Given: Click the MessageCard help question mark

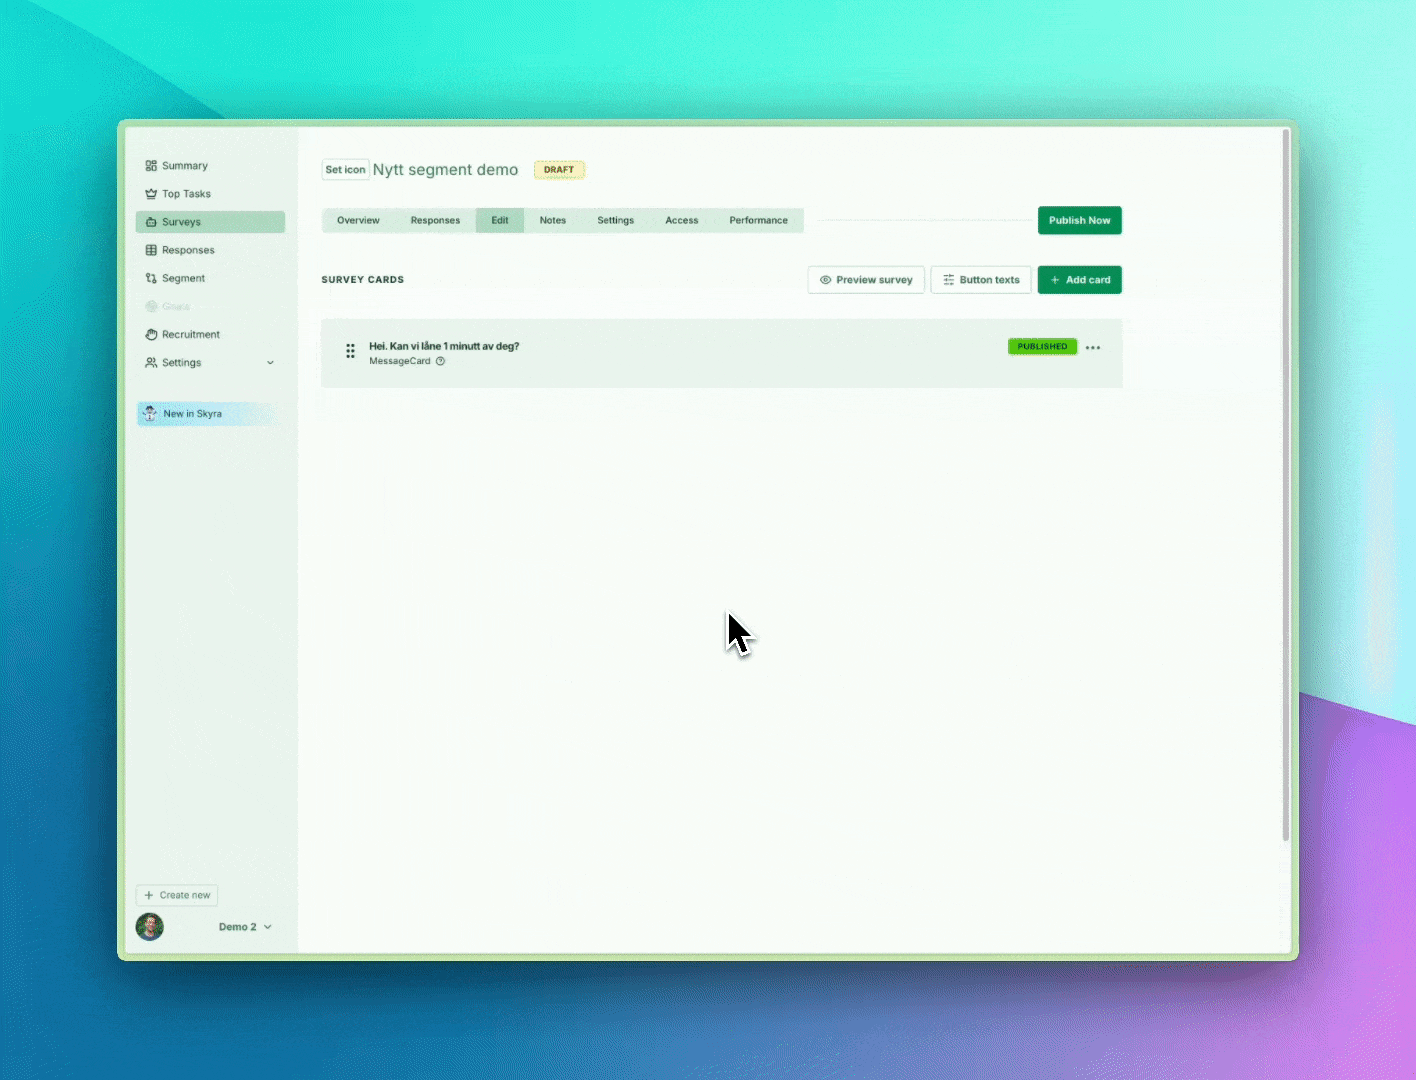Looking at the screenshot, I should (440, 361).
